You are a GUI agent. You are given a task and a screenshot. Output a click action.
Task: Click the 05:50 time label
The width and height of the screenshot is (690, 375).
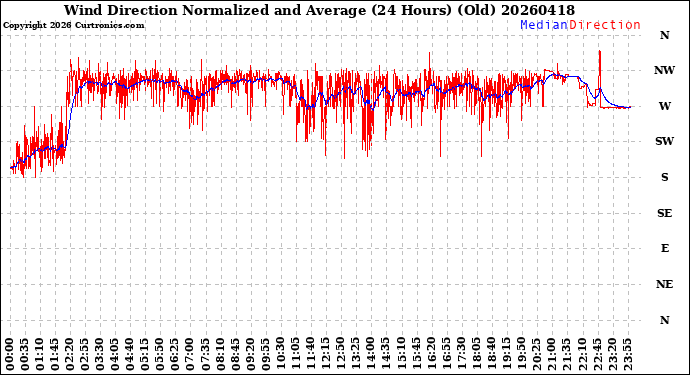pos(160,354)
